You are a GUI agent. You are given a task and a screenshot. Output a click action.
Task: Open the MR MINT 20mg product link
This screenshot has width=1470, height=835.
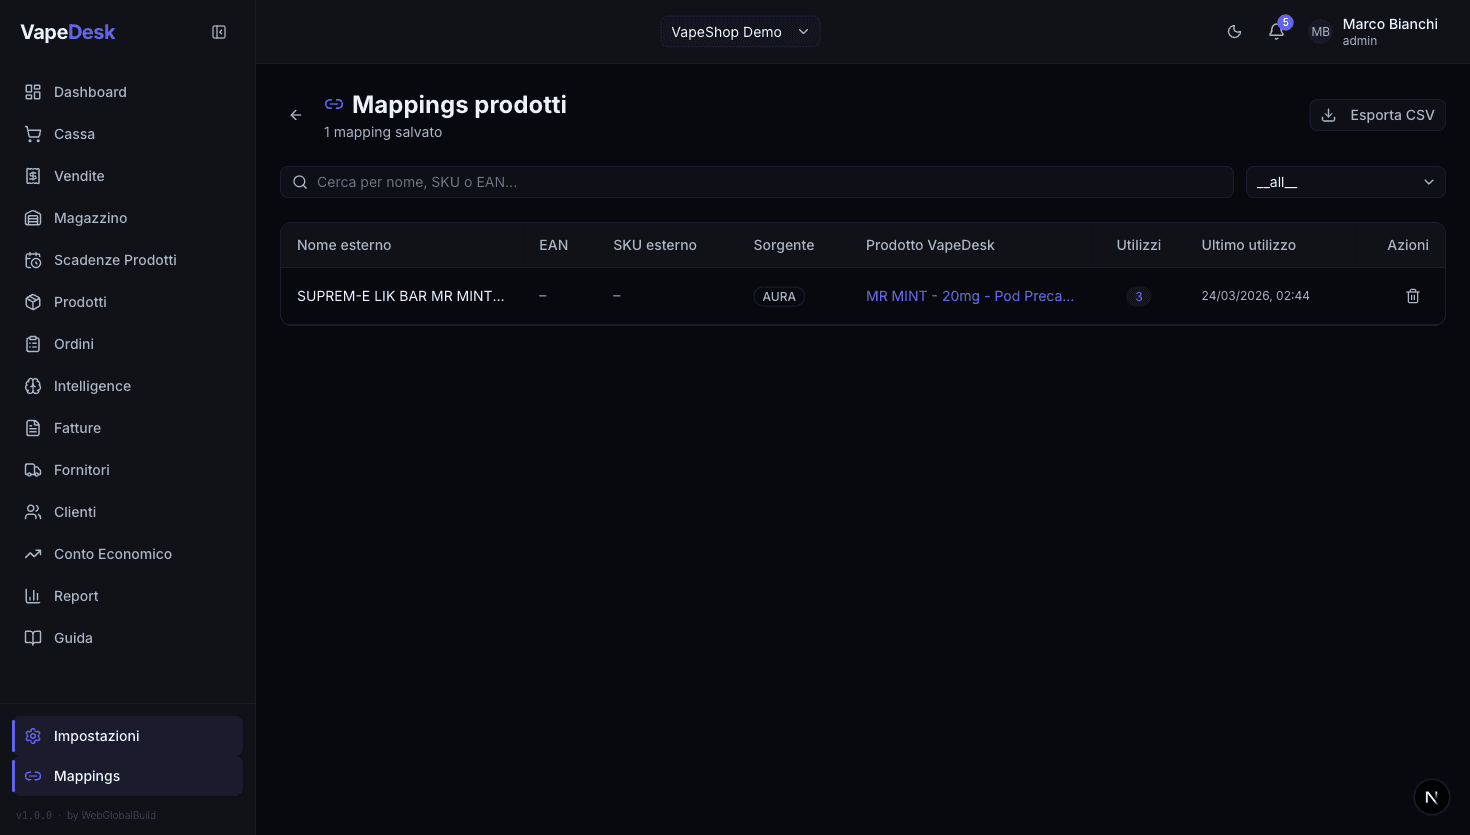pyautogui.click(x=970, y=296)
